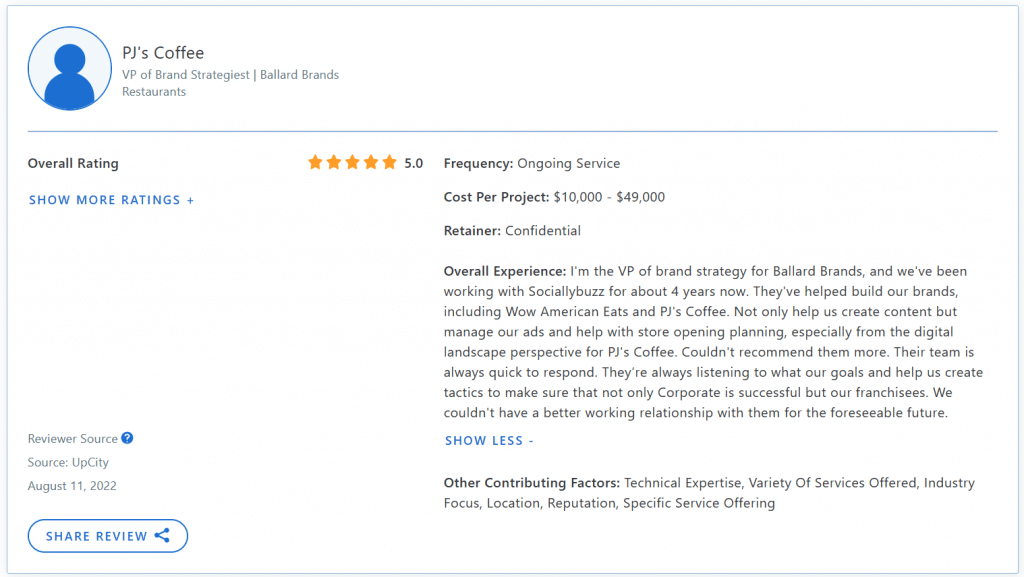Click the third orange rating star
Screen dimensions: 1024x577
(352, 163)
